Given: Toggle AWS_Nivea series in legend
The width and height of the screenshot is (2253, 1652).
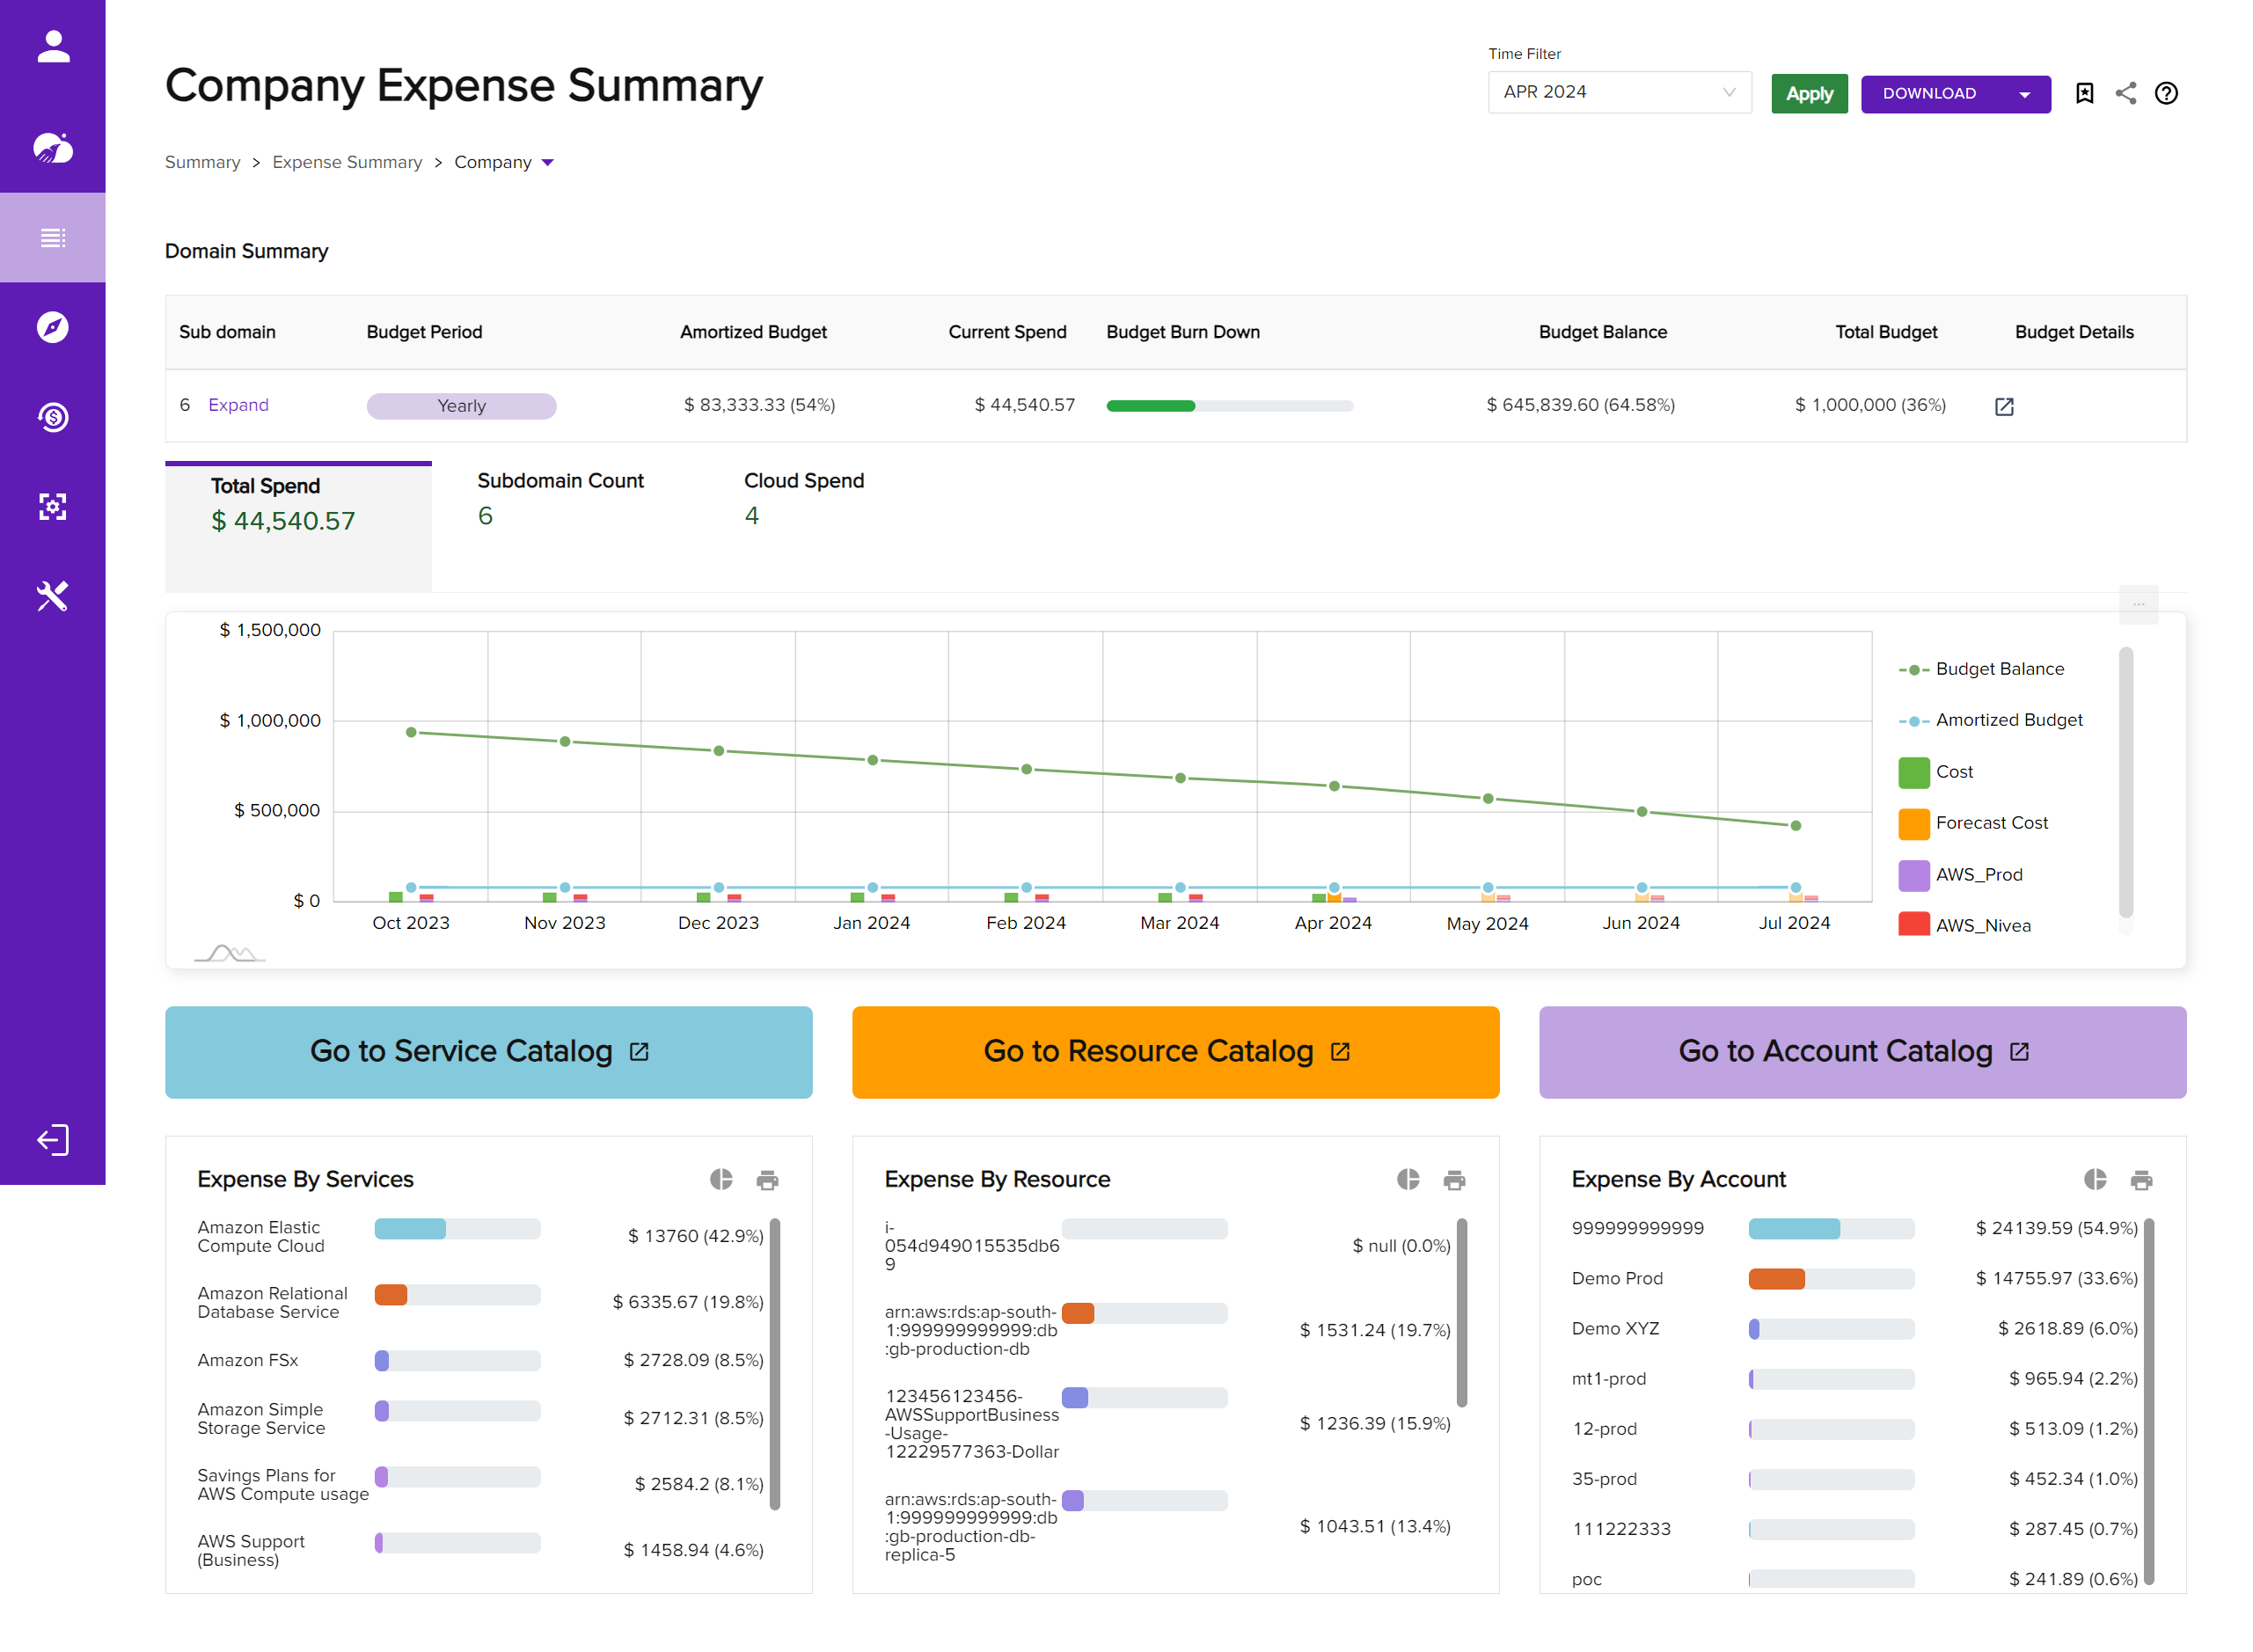Looking at the screenshot, I should 1964,925.
